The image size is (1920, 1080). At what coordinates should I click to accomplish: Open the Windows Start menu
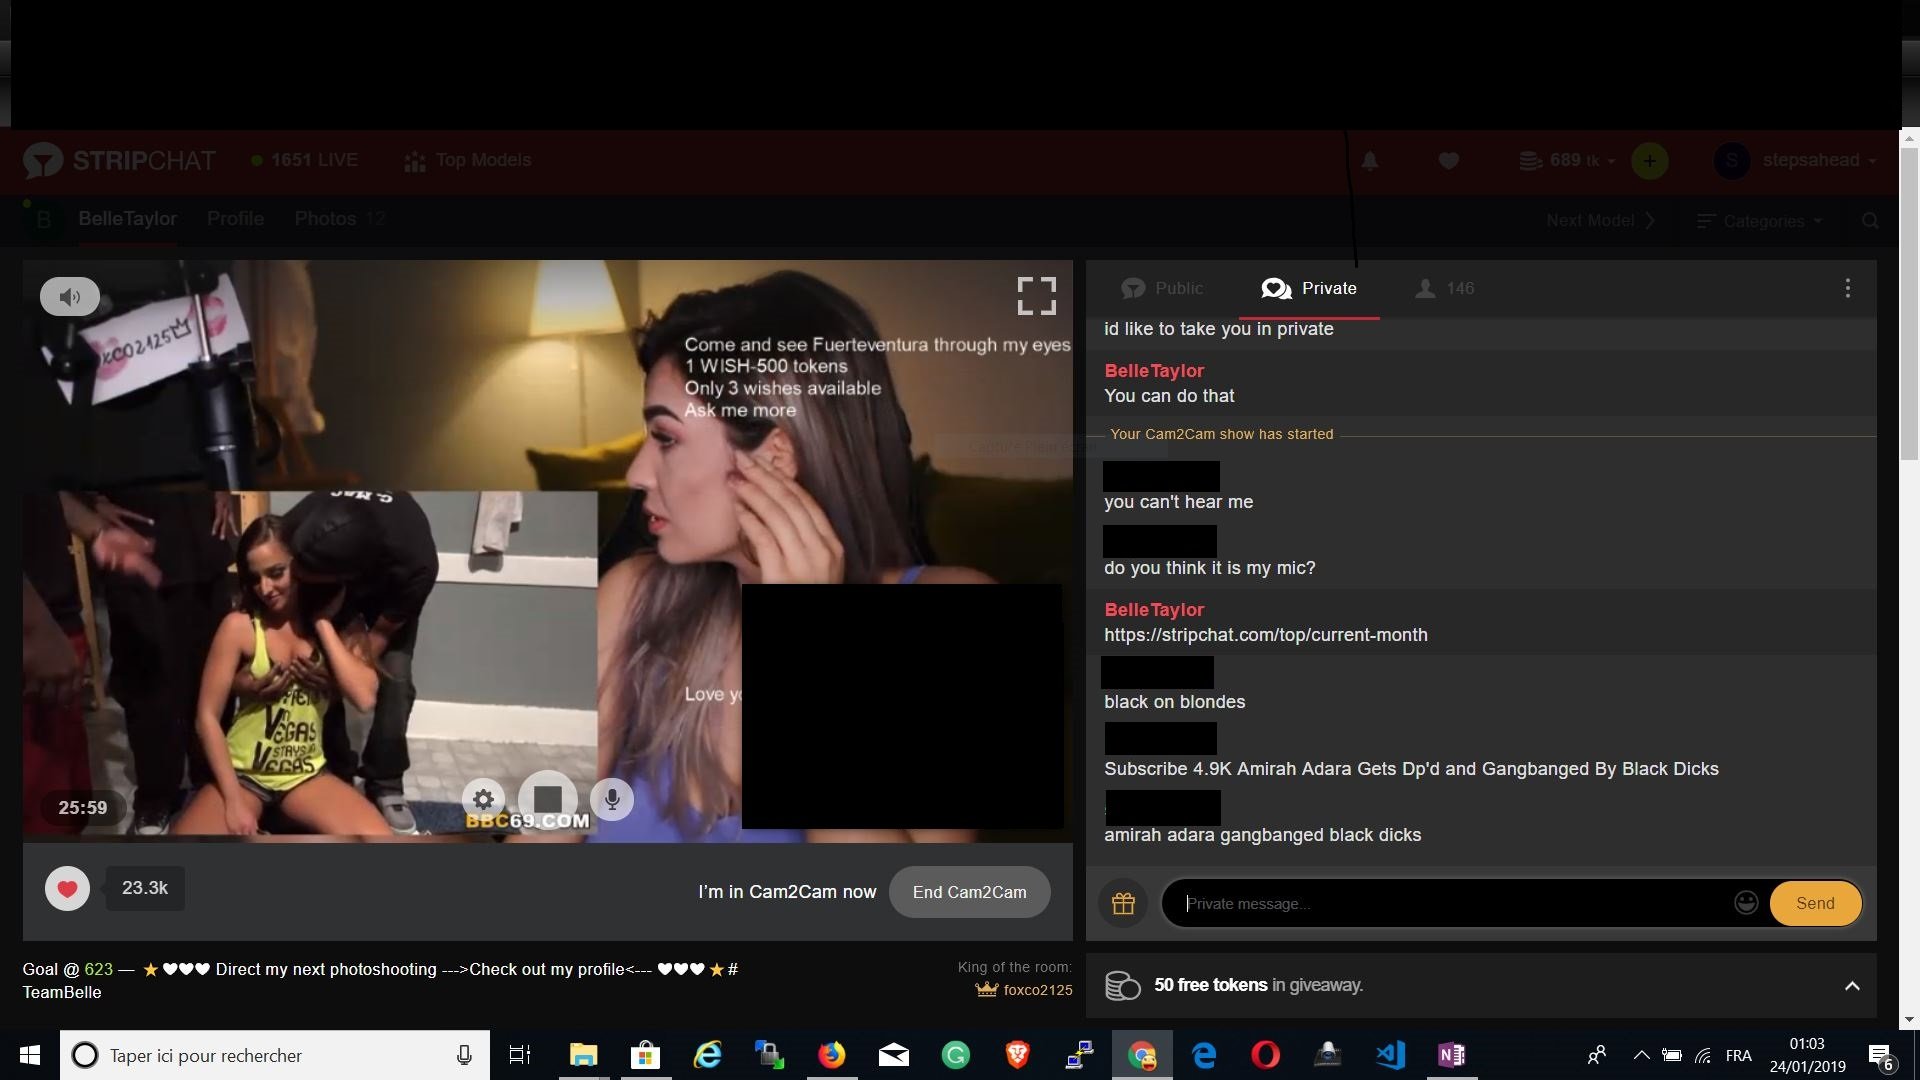(x=29, y=1055)
